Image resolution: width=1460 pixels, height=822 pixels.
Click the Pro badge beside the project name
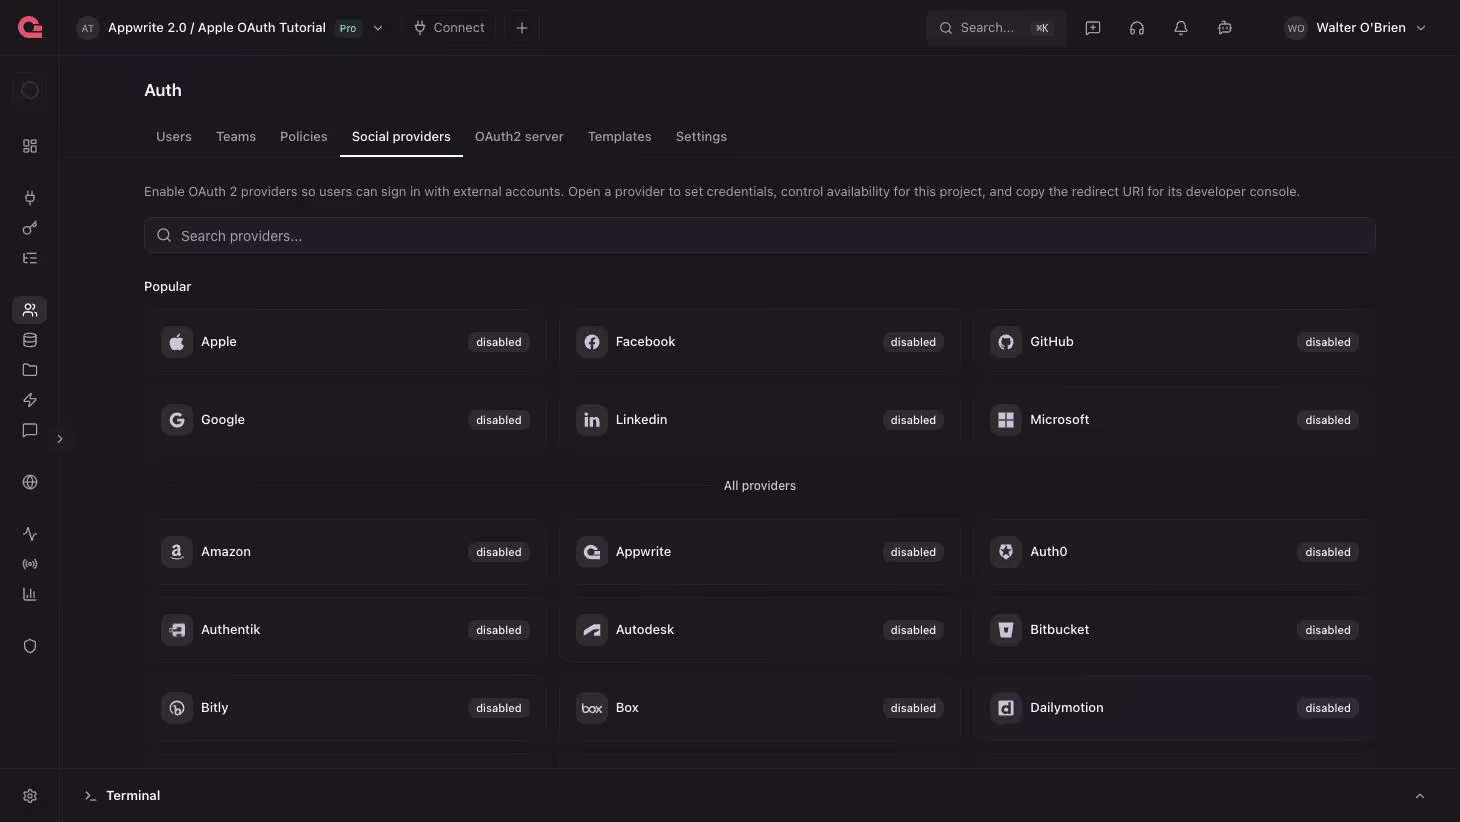(348, 28)
